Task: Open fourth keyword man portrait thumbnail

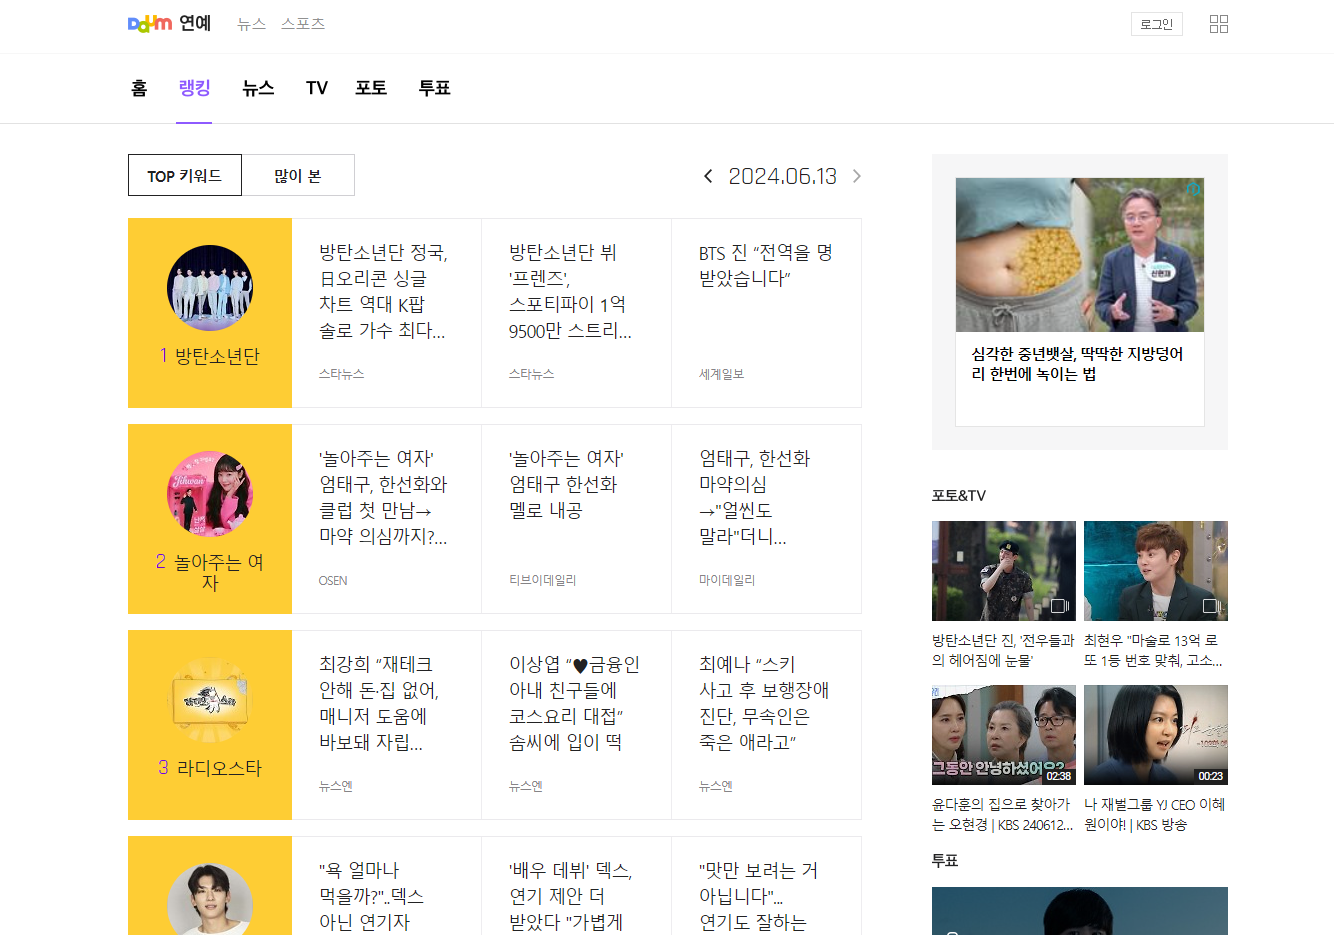Action: [210, 899]
